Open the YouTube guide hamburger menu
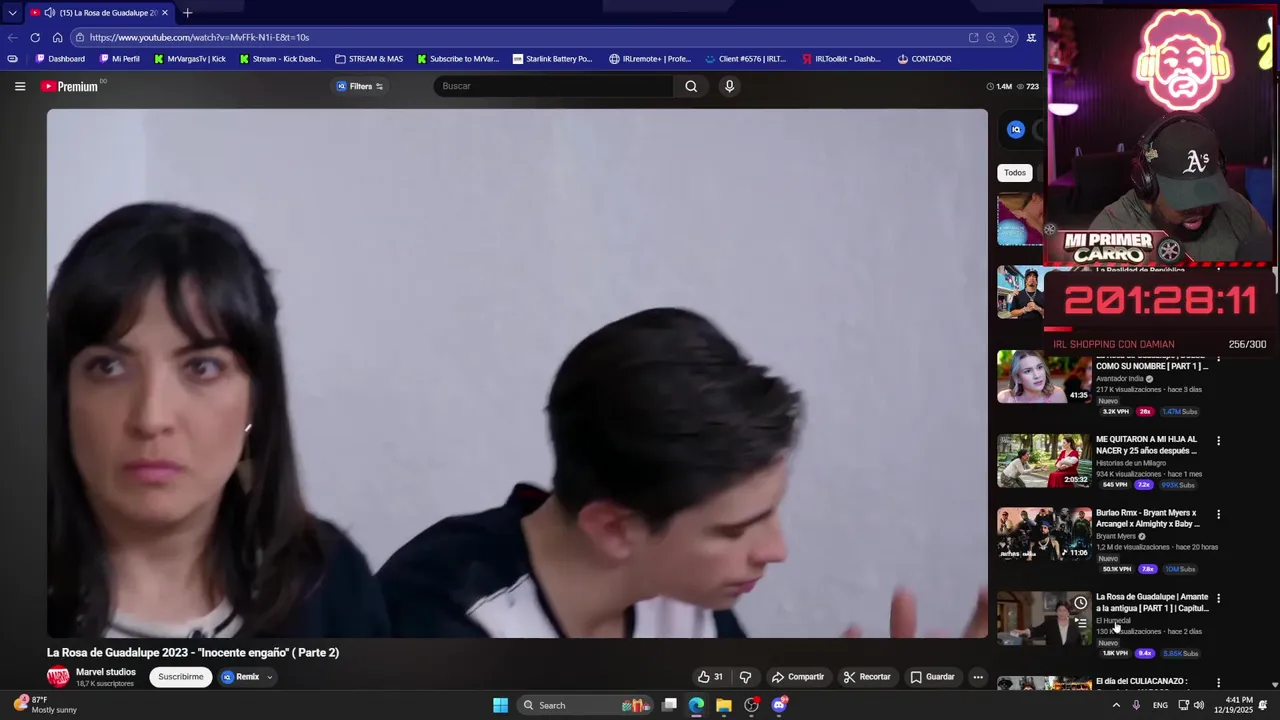1280x720 pixels. [19, 86]
